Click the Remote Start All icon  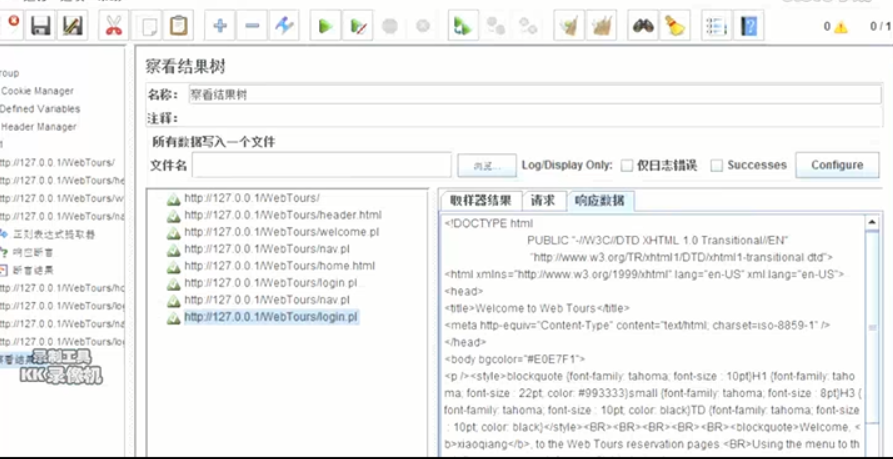point(462,26)
